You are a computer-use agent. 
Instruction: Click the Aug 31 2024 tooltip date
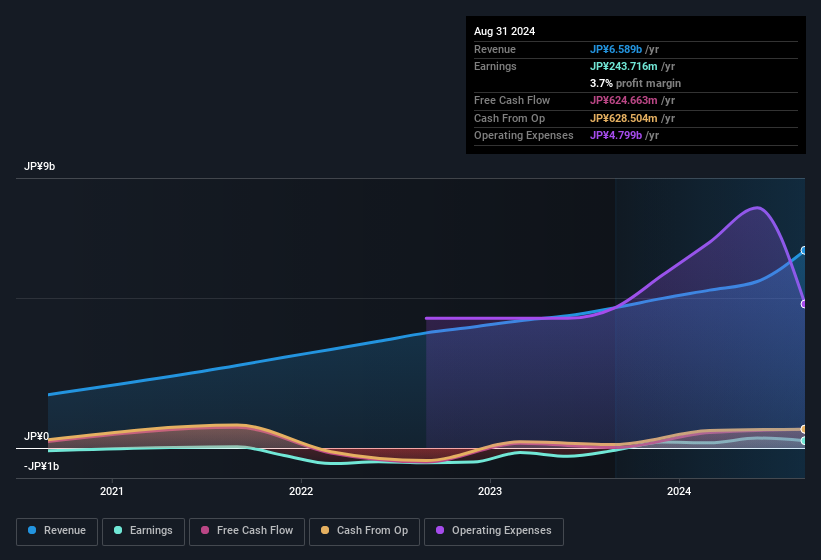coord(504,31)
